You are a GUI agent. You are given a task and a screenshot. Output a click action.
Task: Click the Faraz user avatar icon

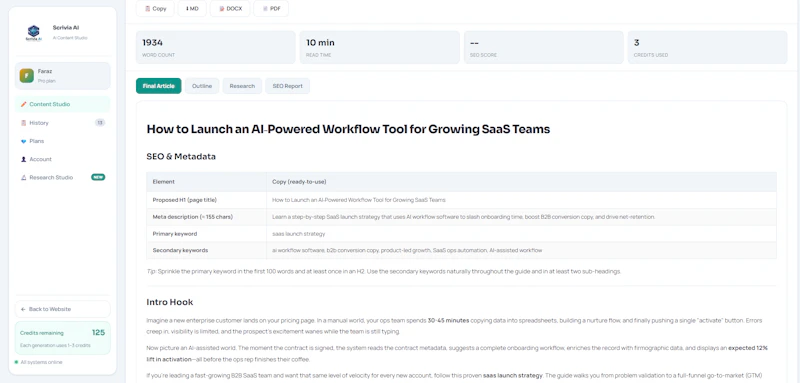[x=27, y=75]
